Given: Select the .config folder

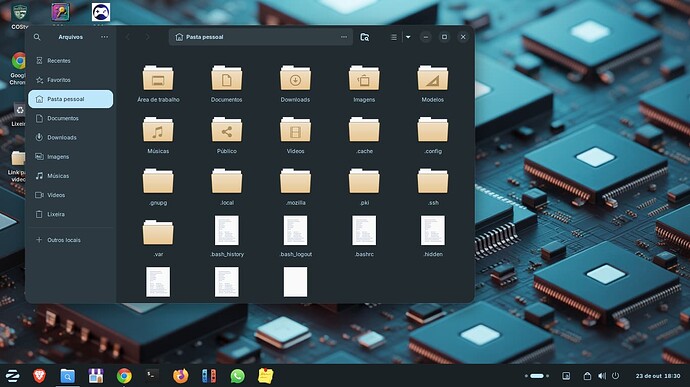Looking at the screenshot, I should pos(433,135).
